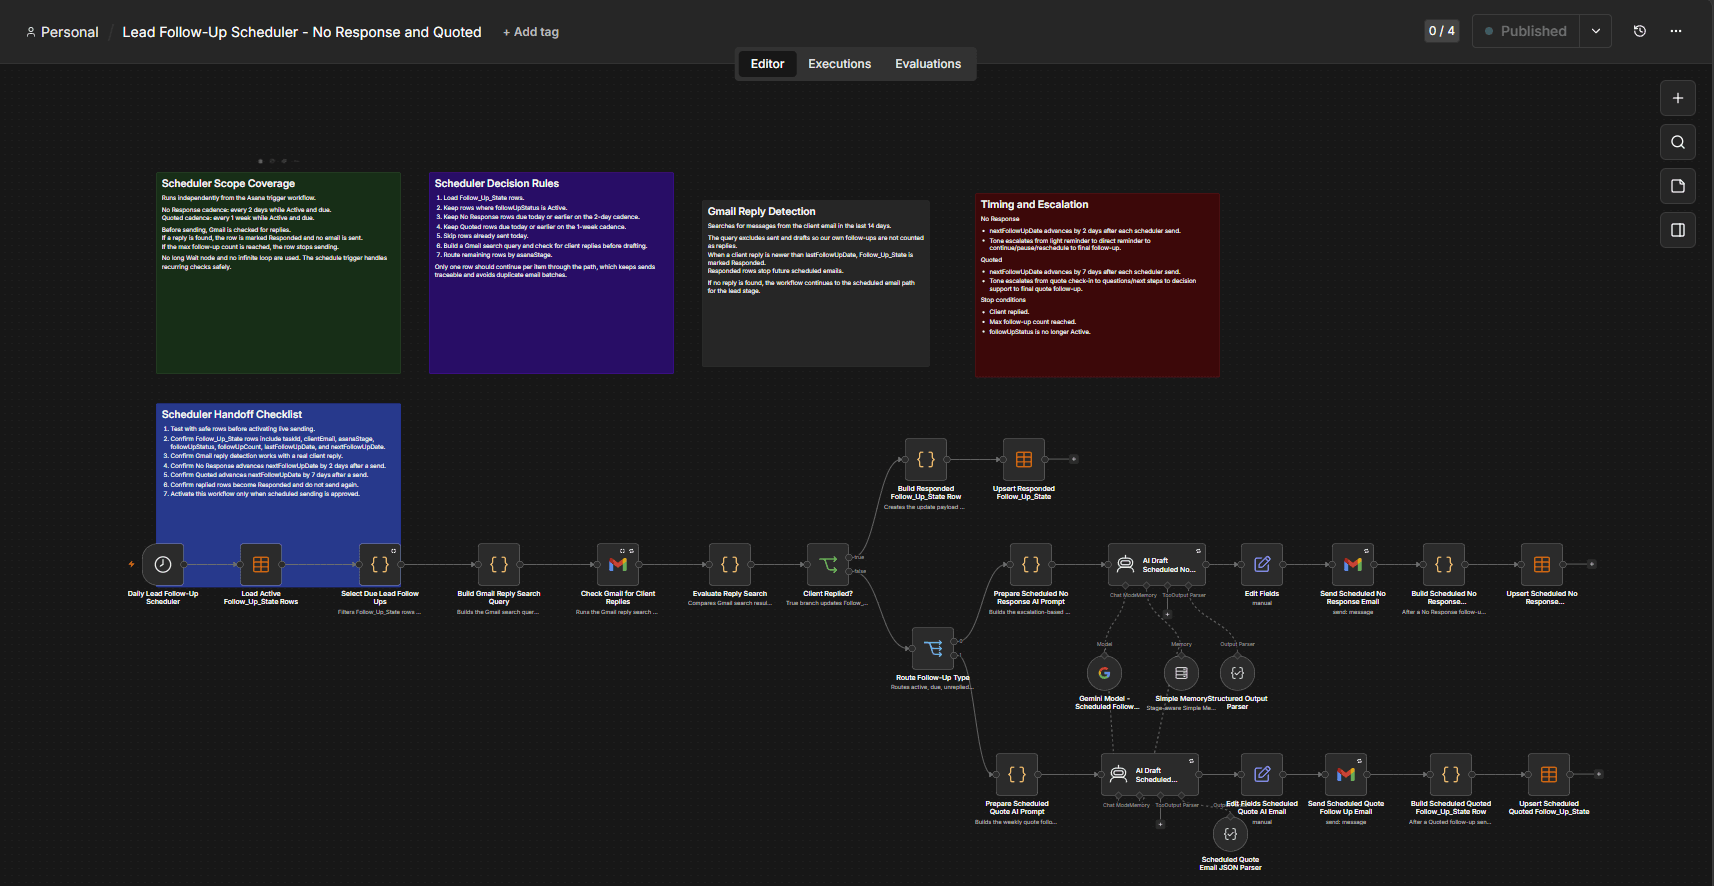Select the Build Scheduled No Response code node
Viewport: 1714px width, 886px height.
(x=1444, y=565)
